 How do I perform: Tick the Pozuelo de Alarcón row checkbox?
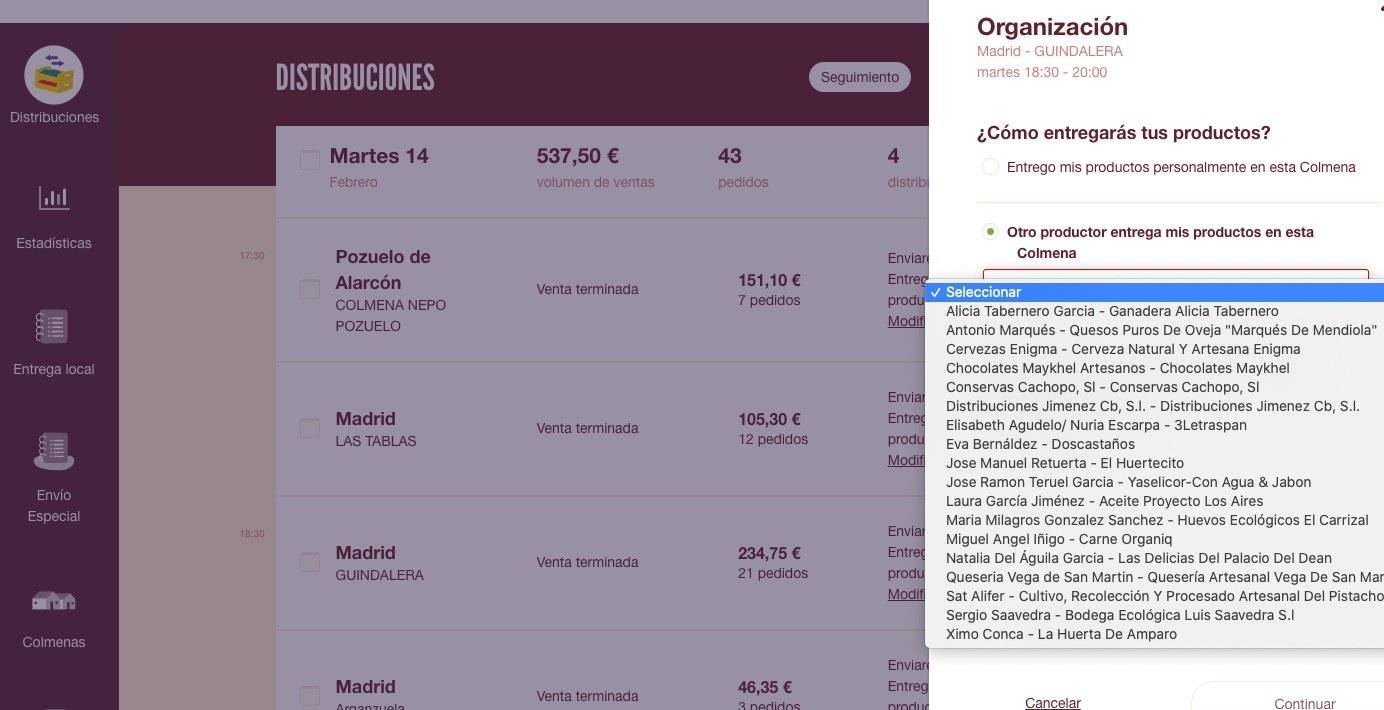(310, 289)
